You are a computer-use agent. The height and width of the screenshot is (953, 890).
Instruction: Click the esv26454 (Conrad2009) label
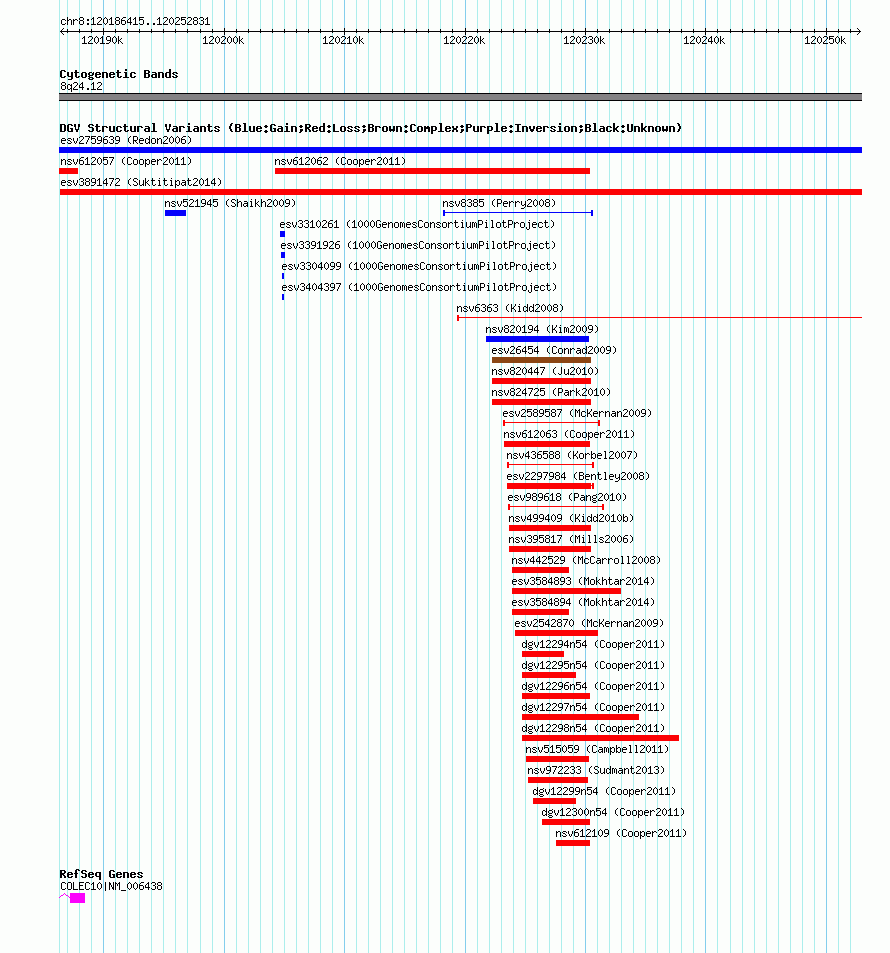pyautogui.click(x=554, y=350)
